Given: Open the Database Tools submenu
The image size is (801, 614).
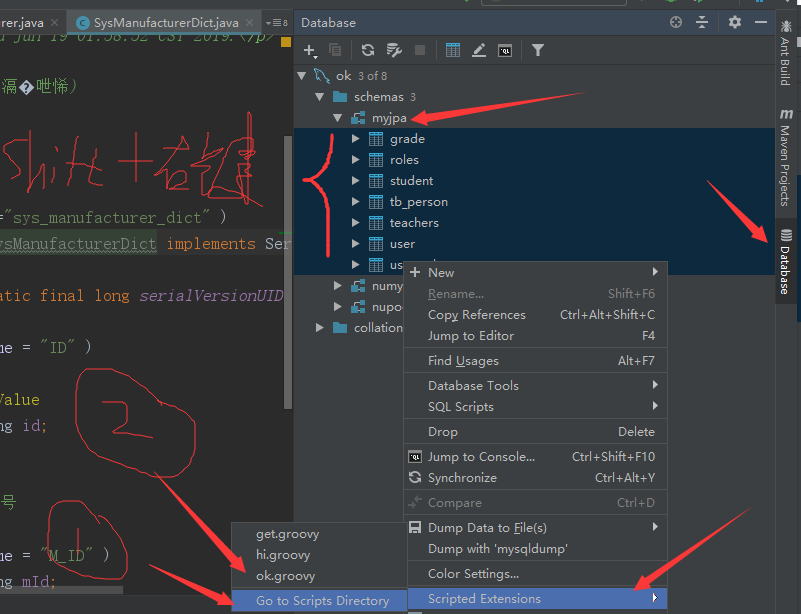Looking at the screenshot, I should [x=535, y=386].
